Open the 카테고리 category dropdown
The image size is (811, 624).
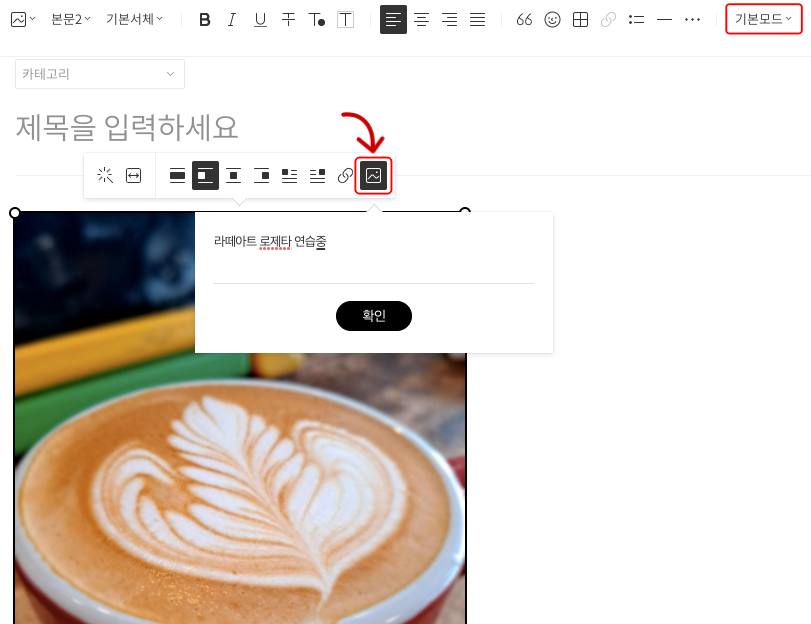pyautogui.click(x=99, y=73)
